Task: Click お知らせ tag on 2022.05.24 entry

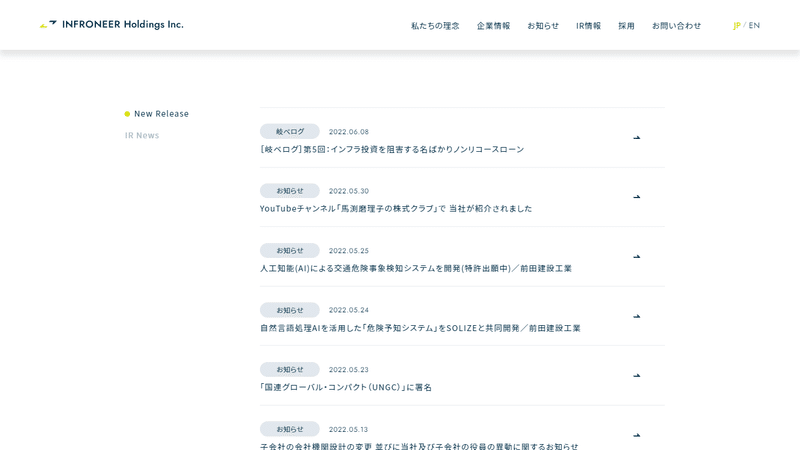Action: coord(290,310)
